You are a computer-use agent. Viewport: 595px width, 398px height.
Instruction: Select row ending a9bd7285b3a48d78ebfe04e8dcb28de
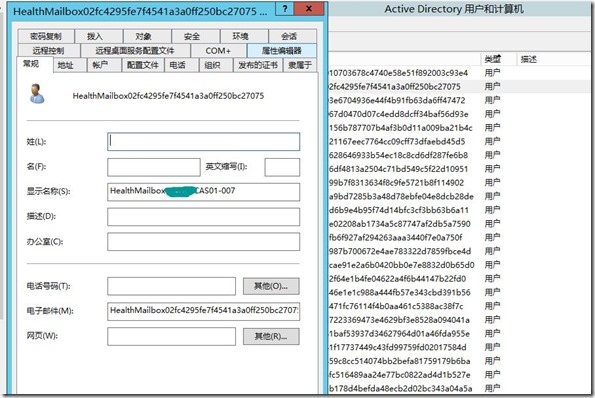[x=459, y=196]
